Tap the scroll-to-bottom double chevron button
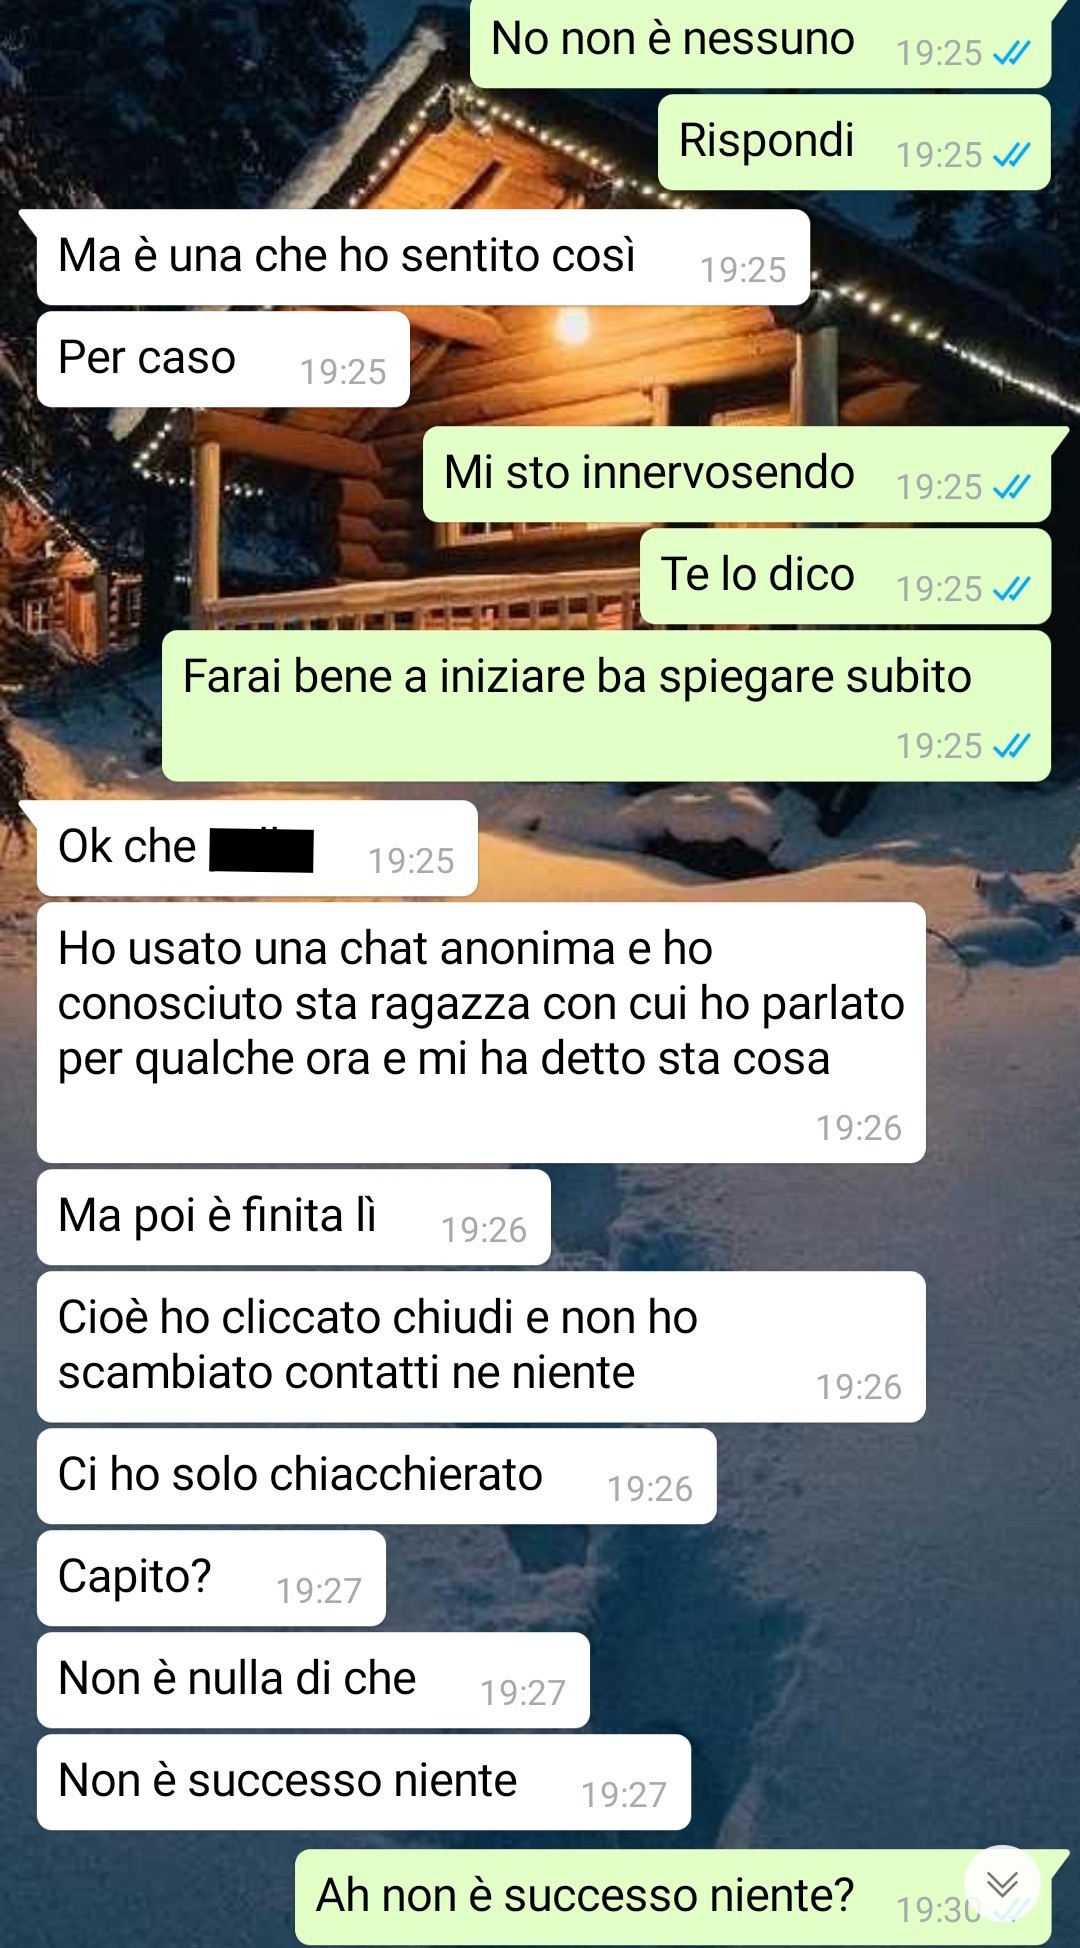 point(1002,1884)
